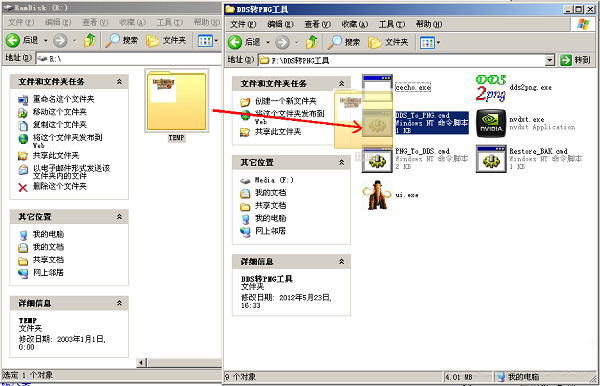Viewport: 600px width, 386px height.
Task: Click 共享此文件夹 in DDS转PNG工具 window
Action: (x=271, y=132)
